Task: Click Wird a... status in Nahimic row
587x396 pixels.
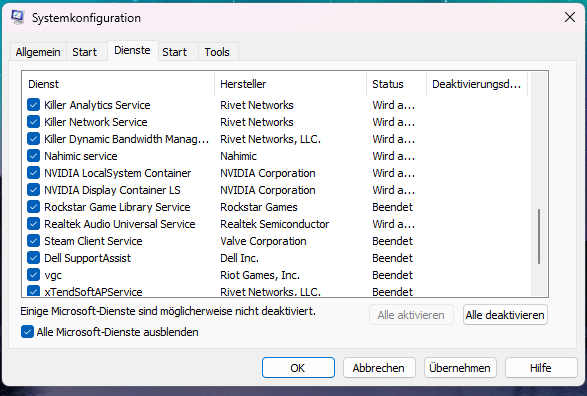Action: pos(393,156)
